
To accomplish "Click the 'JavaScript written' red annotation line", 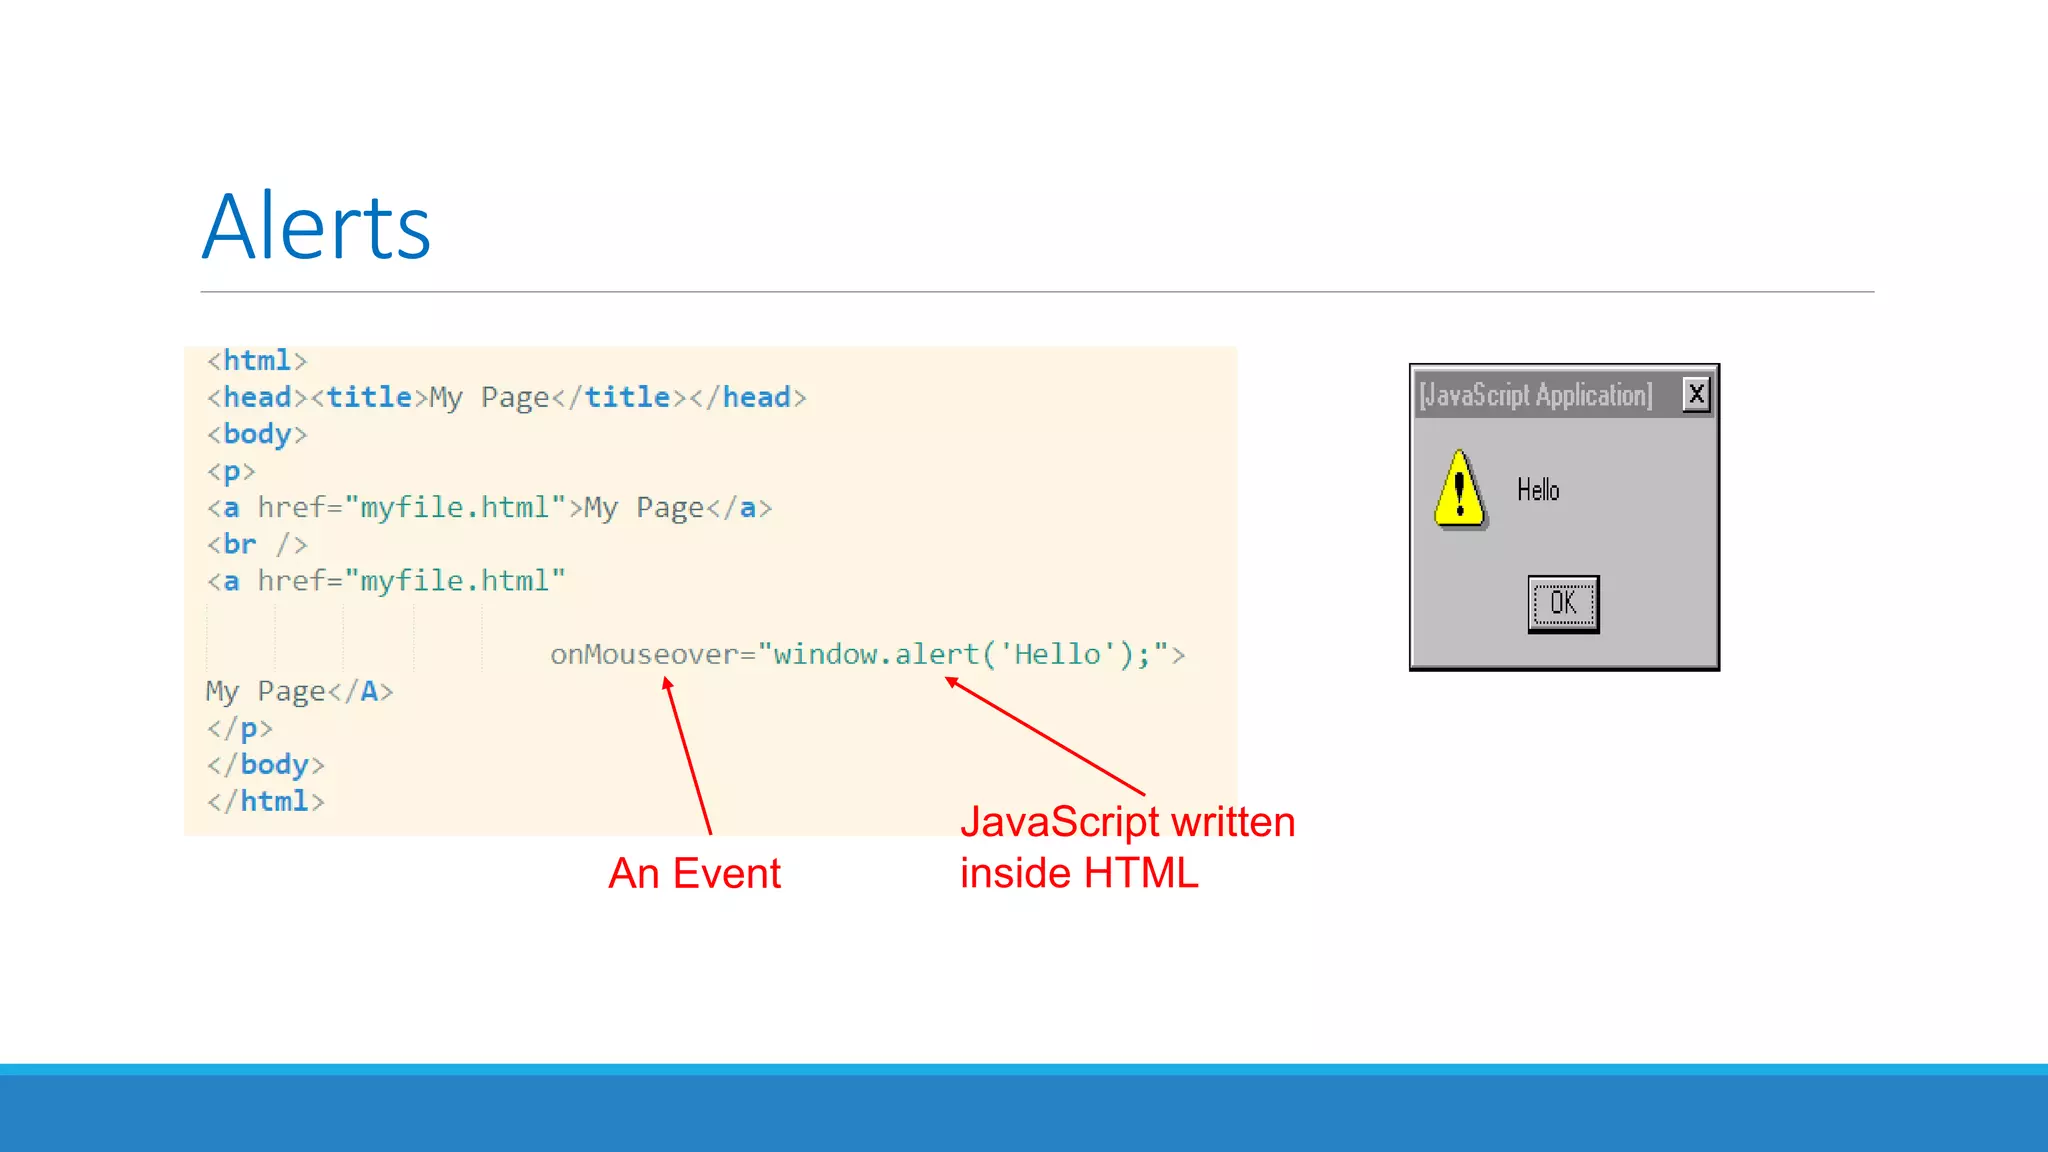I will point(1127,822).
